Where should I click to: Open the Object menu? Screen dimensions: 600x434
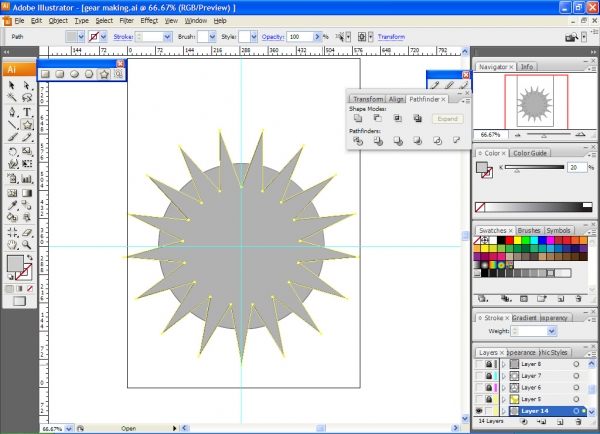pyautogui.click(x=58, y=21)
